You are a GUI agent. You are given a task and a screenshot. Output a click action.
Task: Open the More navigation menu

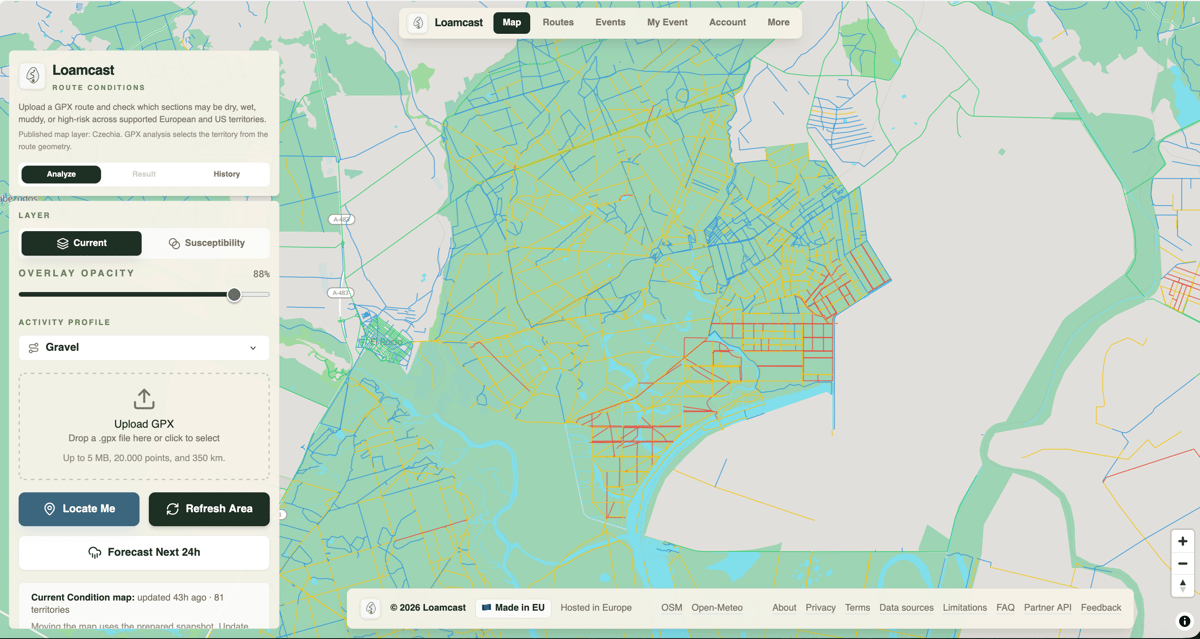tap(778, 23)
